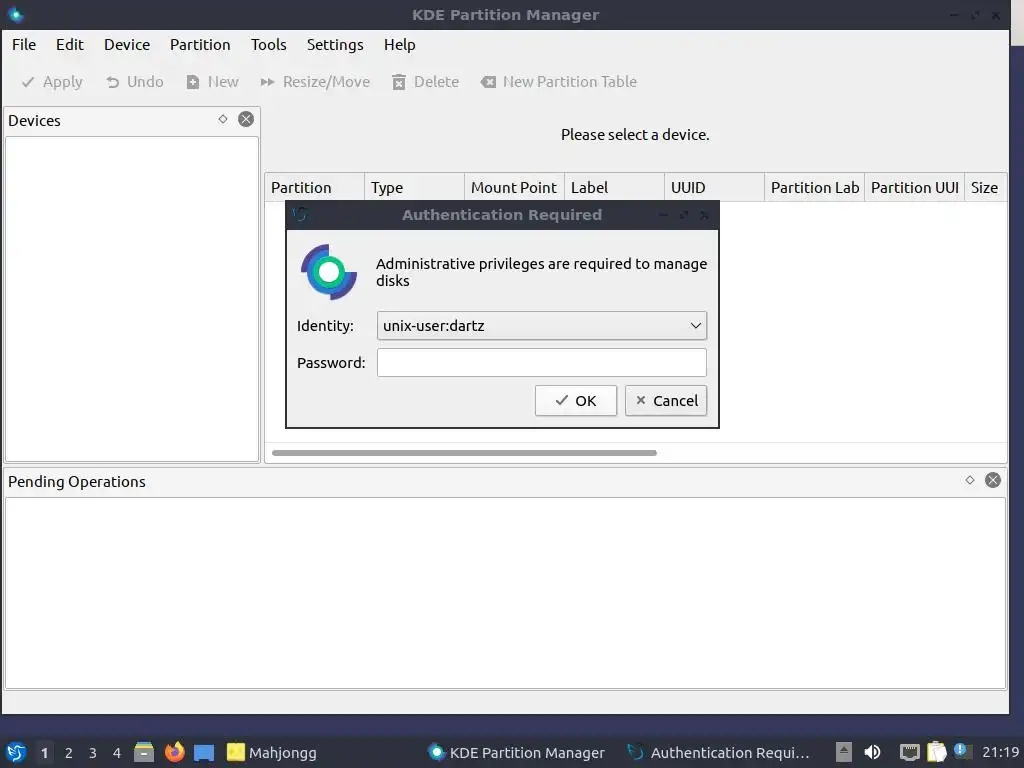Switch to Authentication Required taskbar entry
This screenshot has height=768, width=1024.
tap(718, 752)
